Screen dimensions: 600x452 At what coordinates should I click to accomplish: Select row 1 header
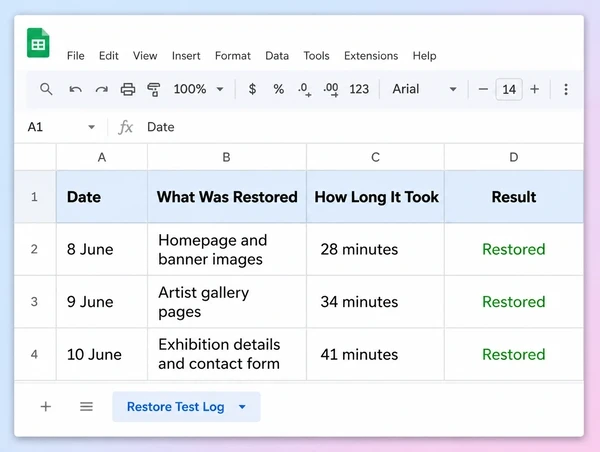click(35, 197)
